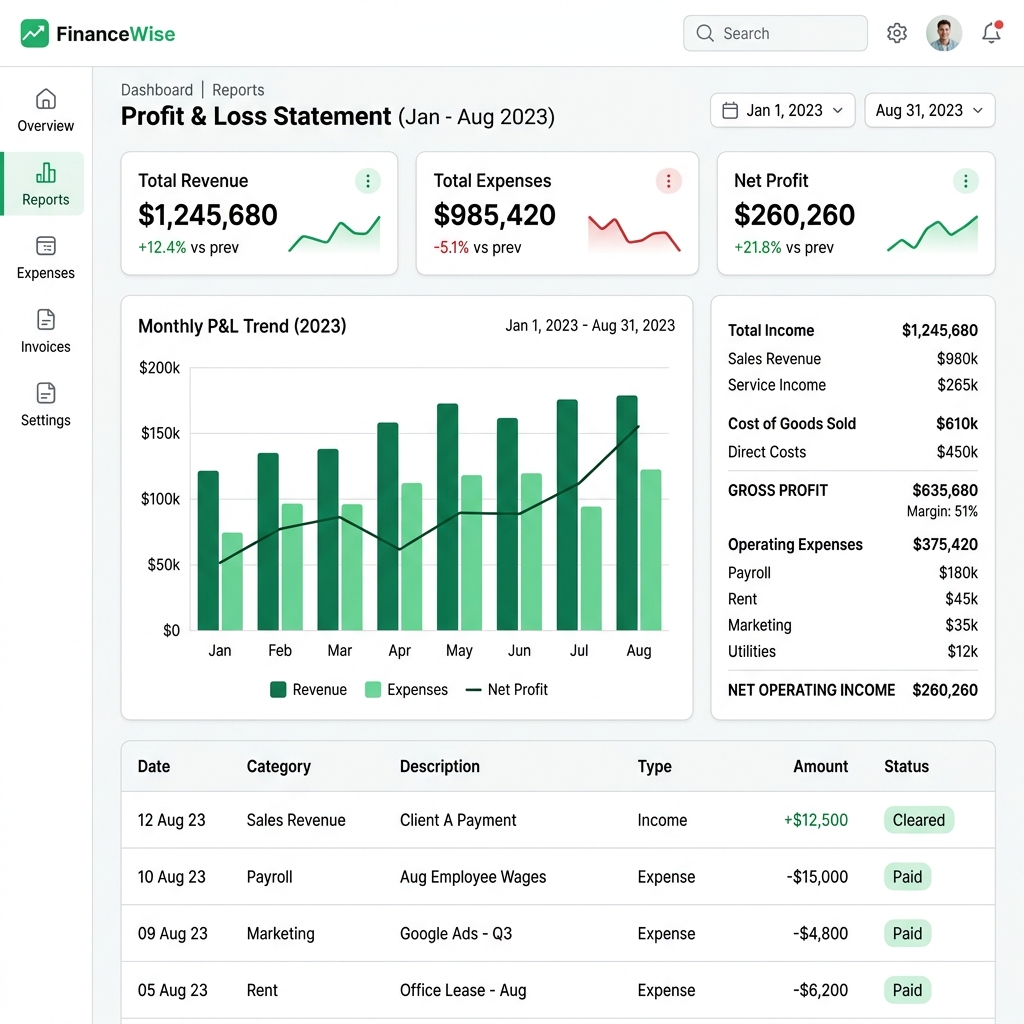Select the Reports bar chart icon

[46, 172]
